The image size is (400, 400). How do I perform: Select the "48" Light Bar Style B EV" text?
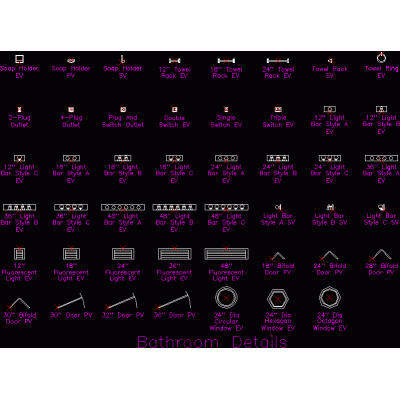click(x=174, y=222)
